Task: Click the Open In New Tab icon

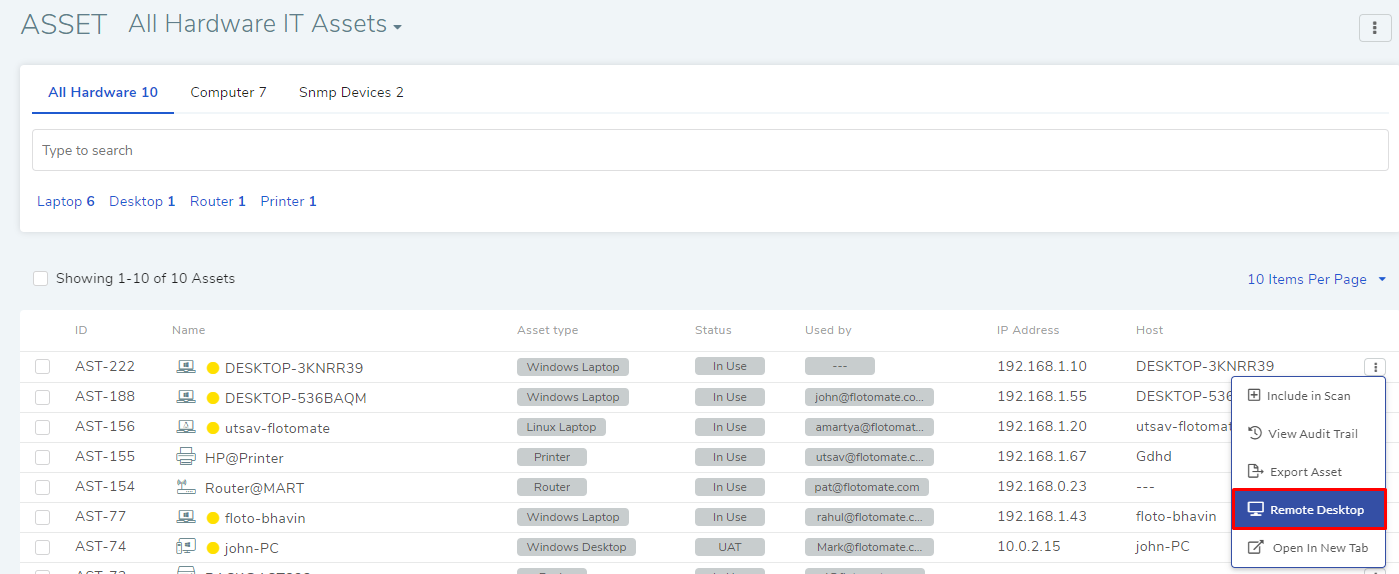Action: click(1254, 547)
